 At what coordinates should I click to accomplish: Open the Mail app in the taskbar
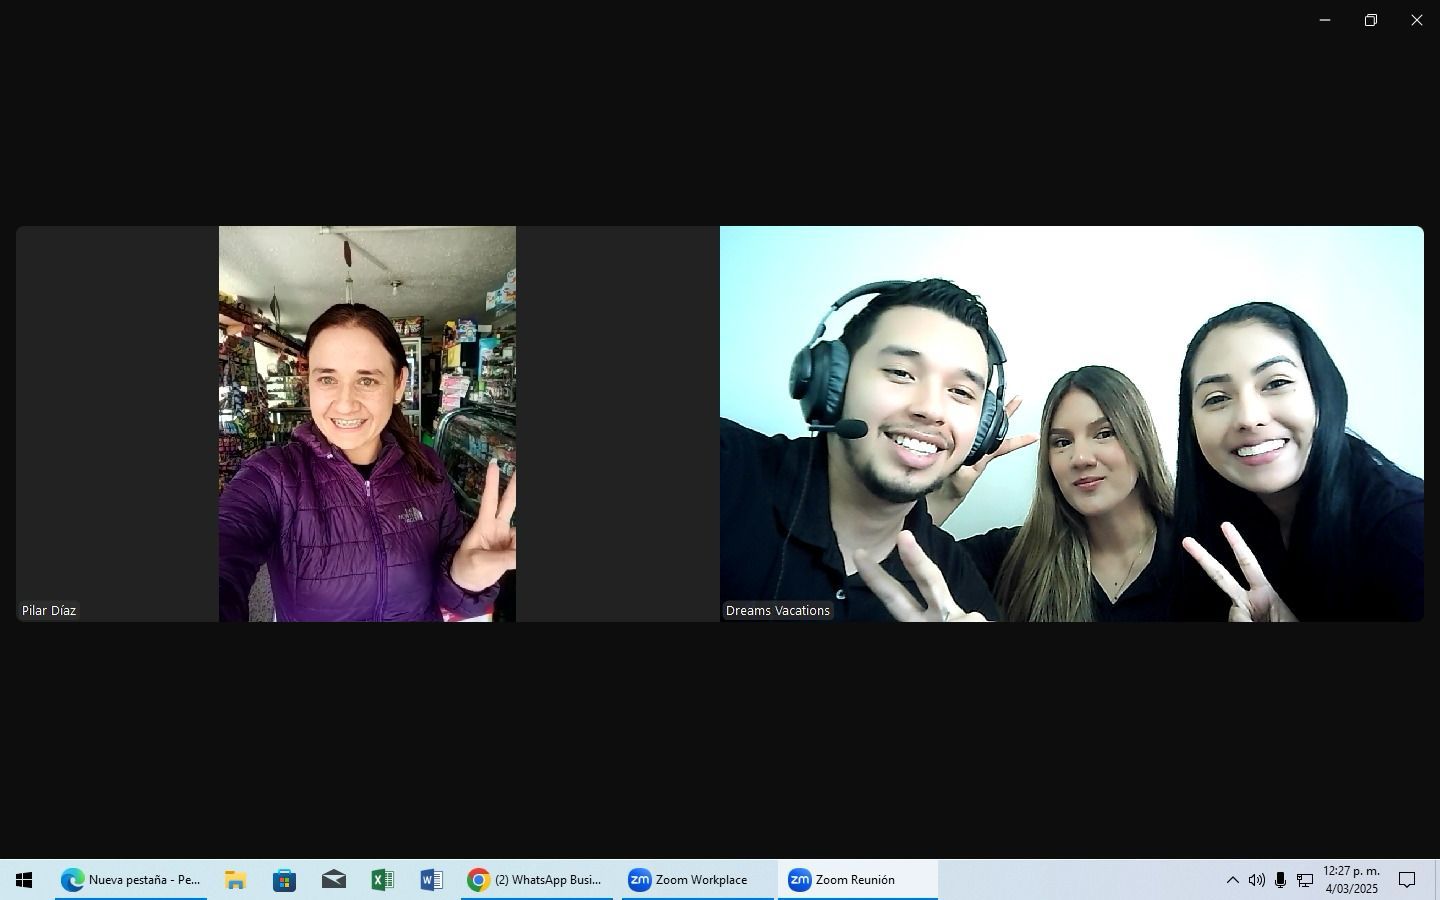pos(334,880)
